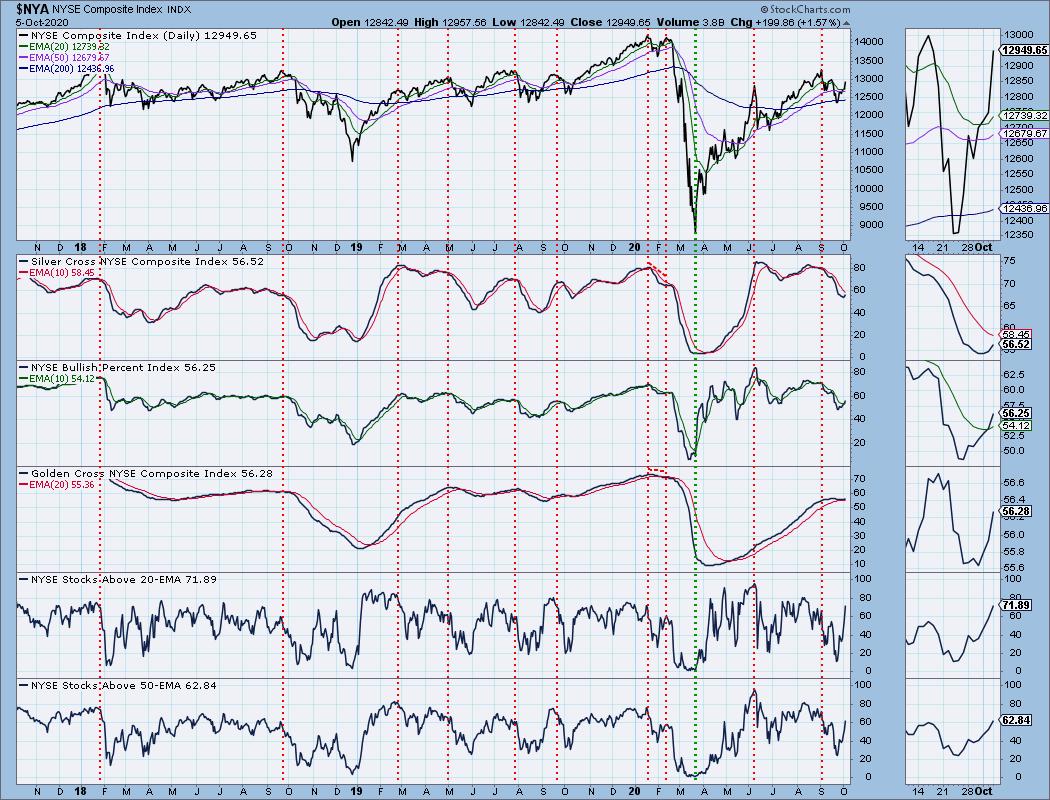Click the 9000 price axis label
The height and width of the screenshot is (800, 1050).
[x=869, y=225]
